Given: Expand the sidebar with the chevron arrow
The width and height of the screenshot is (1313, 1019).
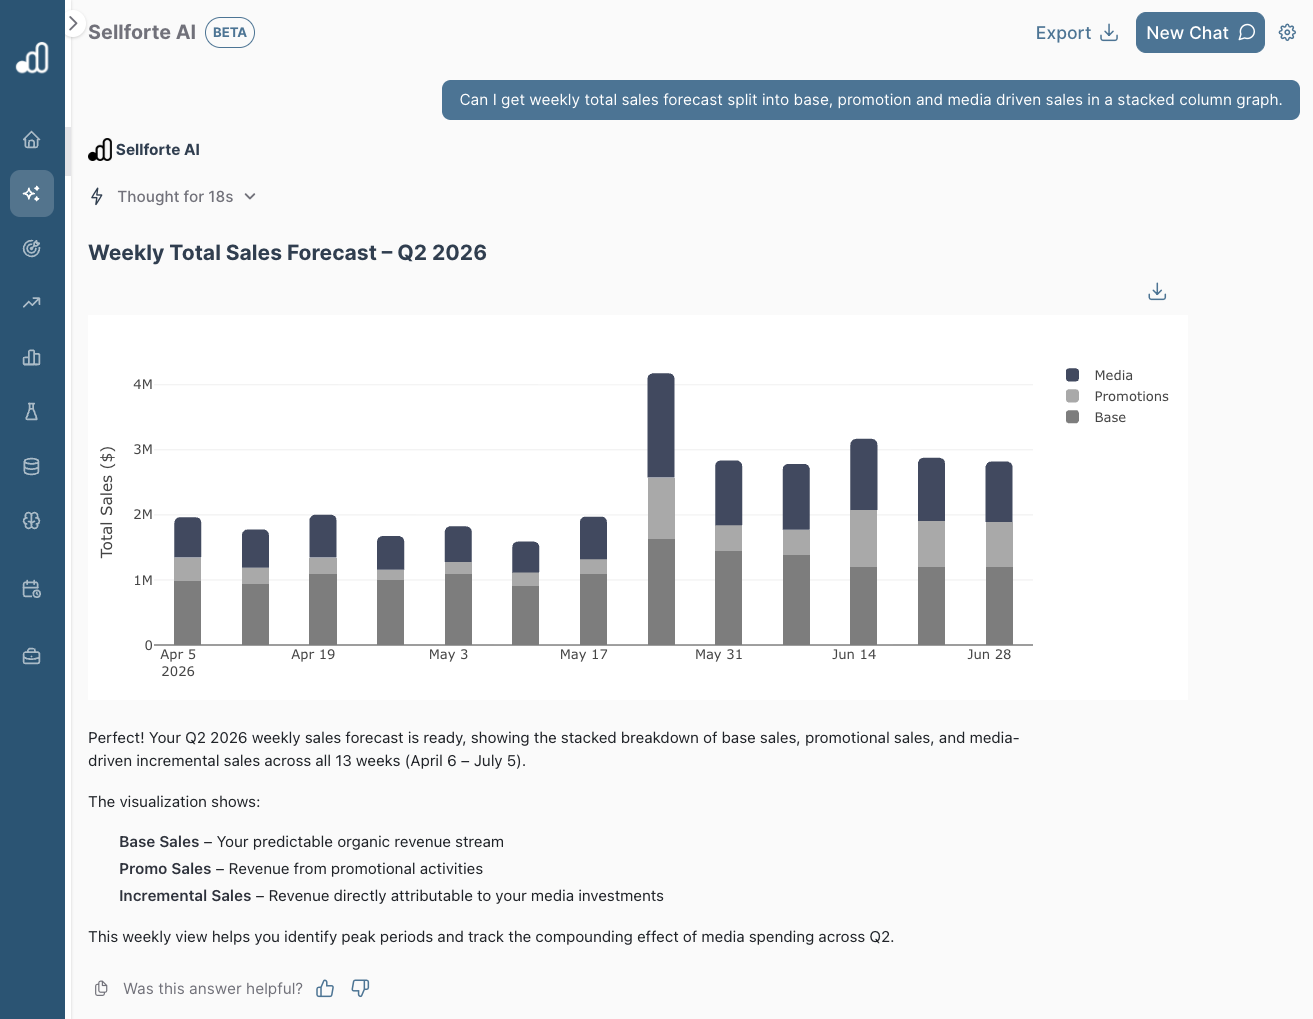Looking at the screenshot, I should tap(73, 23).
